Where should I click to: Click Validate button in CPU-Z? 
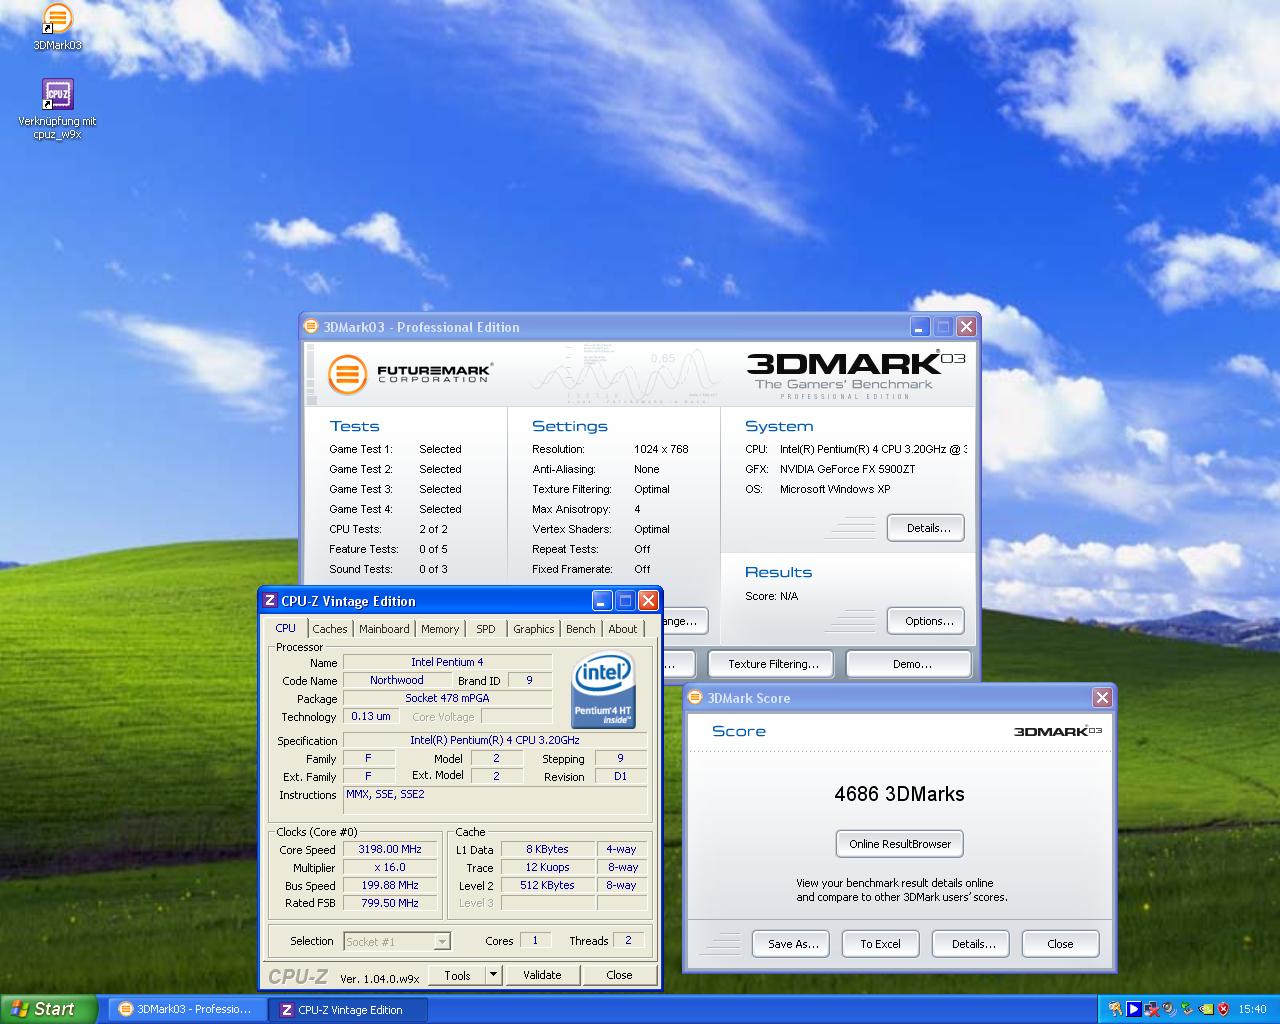click(x=542, y=975)
